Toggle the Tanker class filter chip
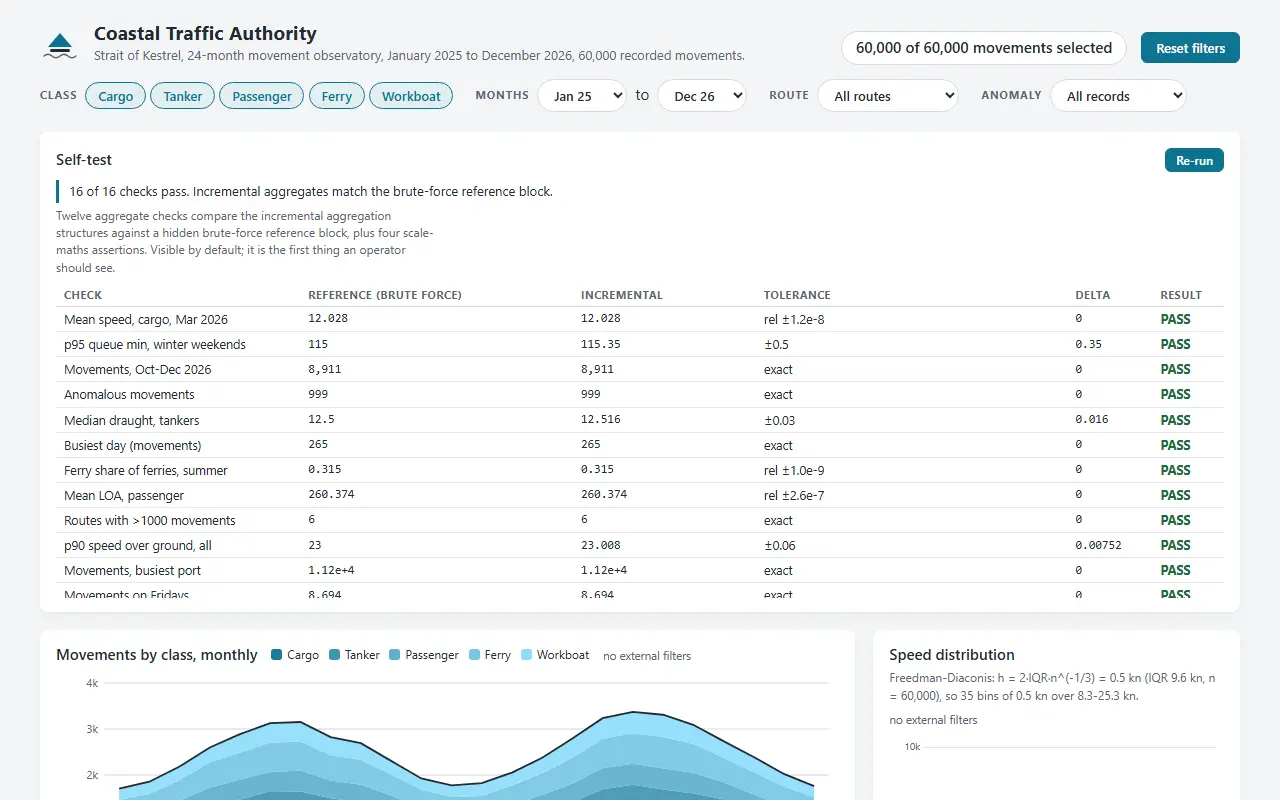This screenshot has width=1280, height=800. click(x=183, y=96)
